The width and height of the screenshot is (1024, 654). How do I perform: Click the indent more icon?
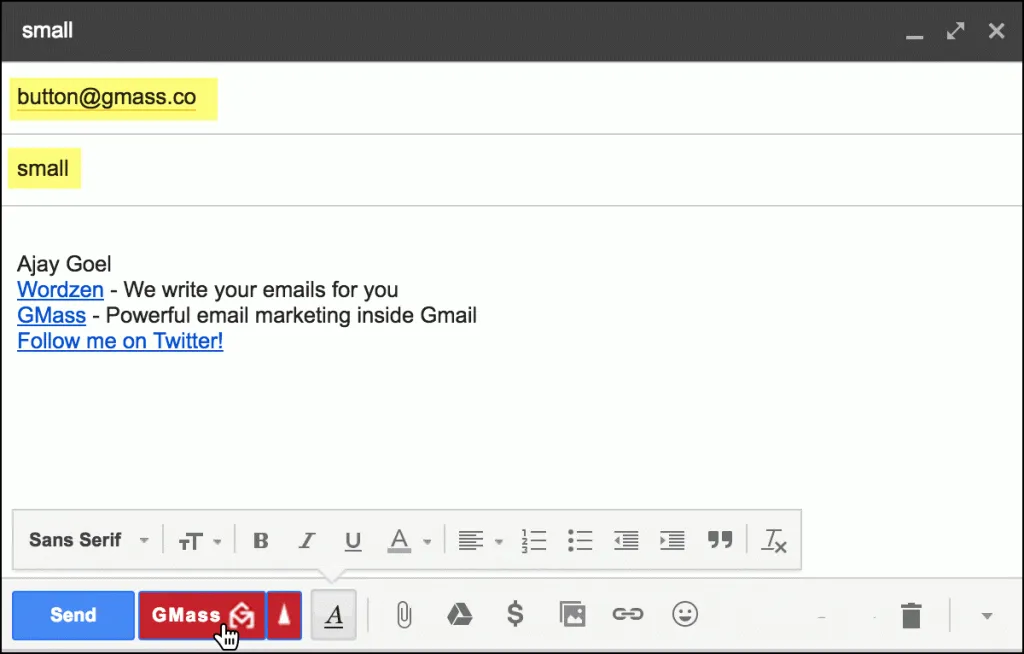[x=672, y=540]
